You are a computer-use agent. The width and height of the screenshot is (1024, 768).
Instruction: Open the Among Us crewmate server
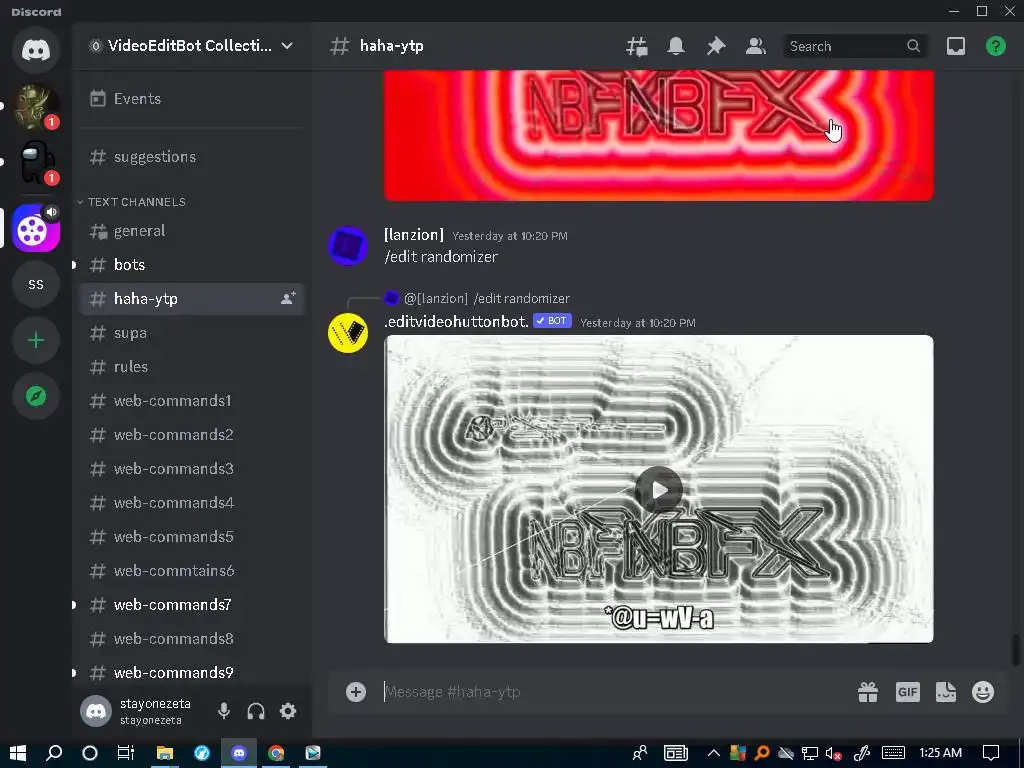tap(36, 163)
